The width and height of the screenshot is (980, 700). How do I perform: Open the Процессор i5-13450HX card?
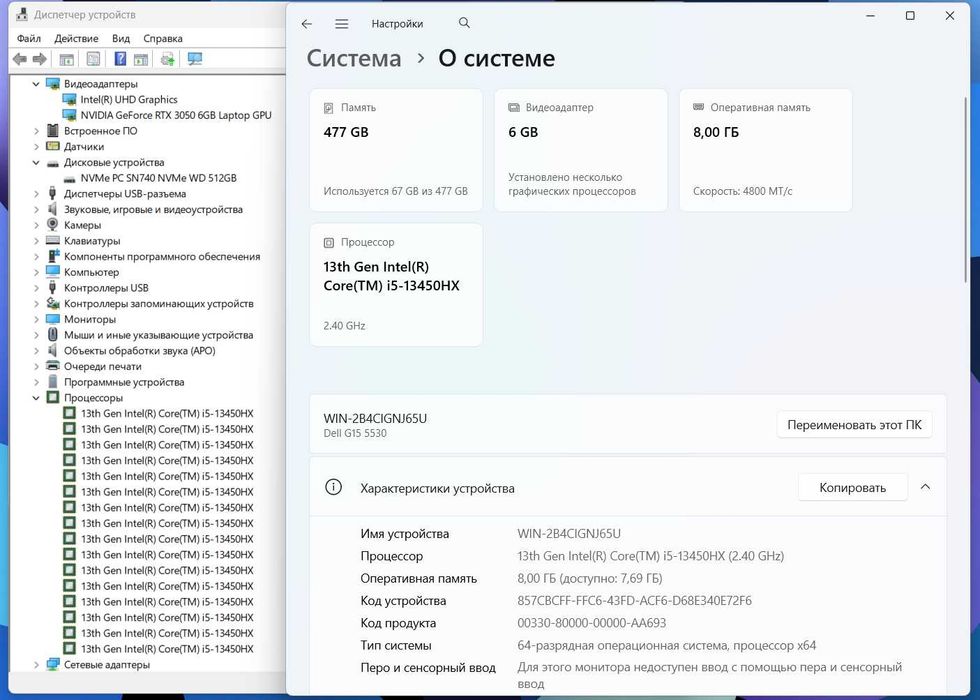396,284
